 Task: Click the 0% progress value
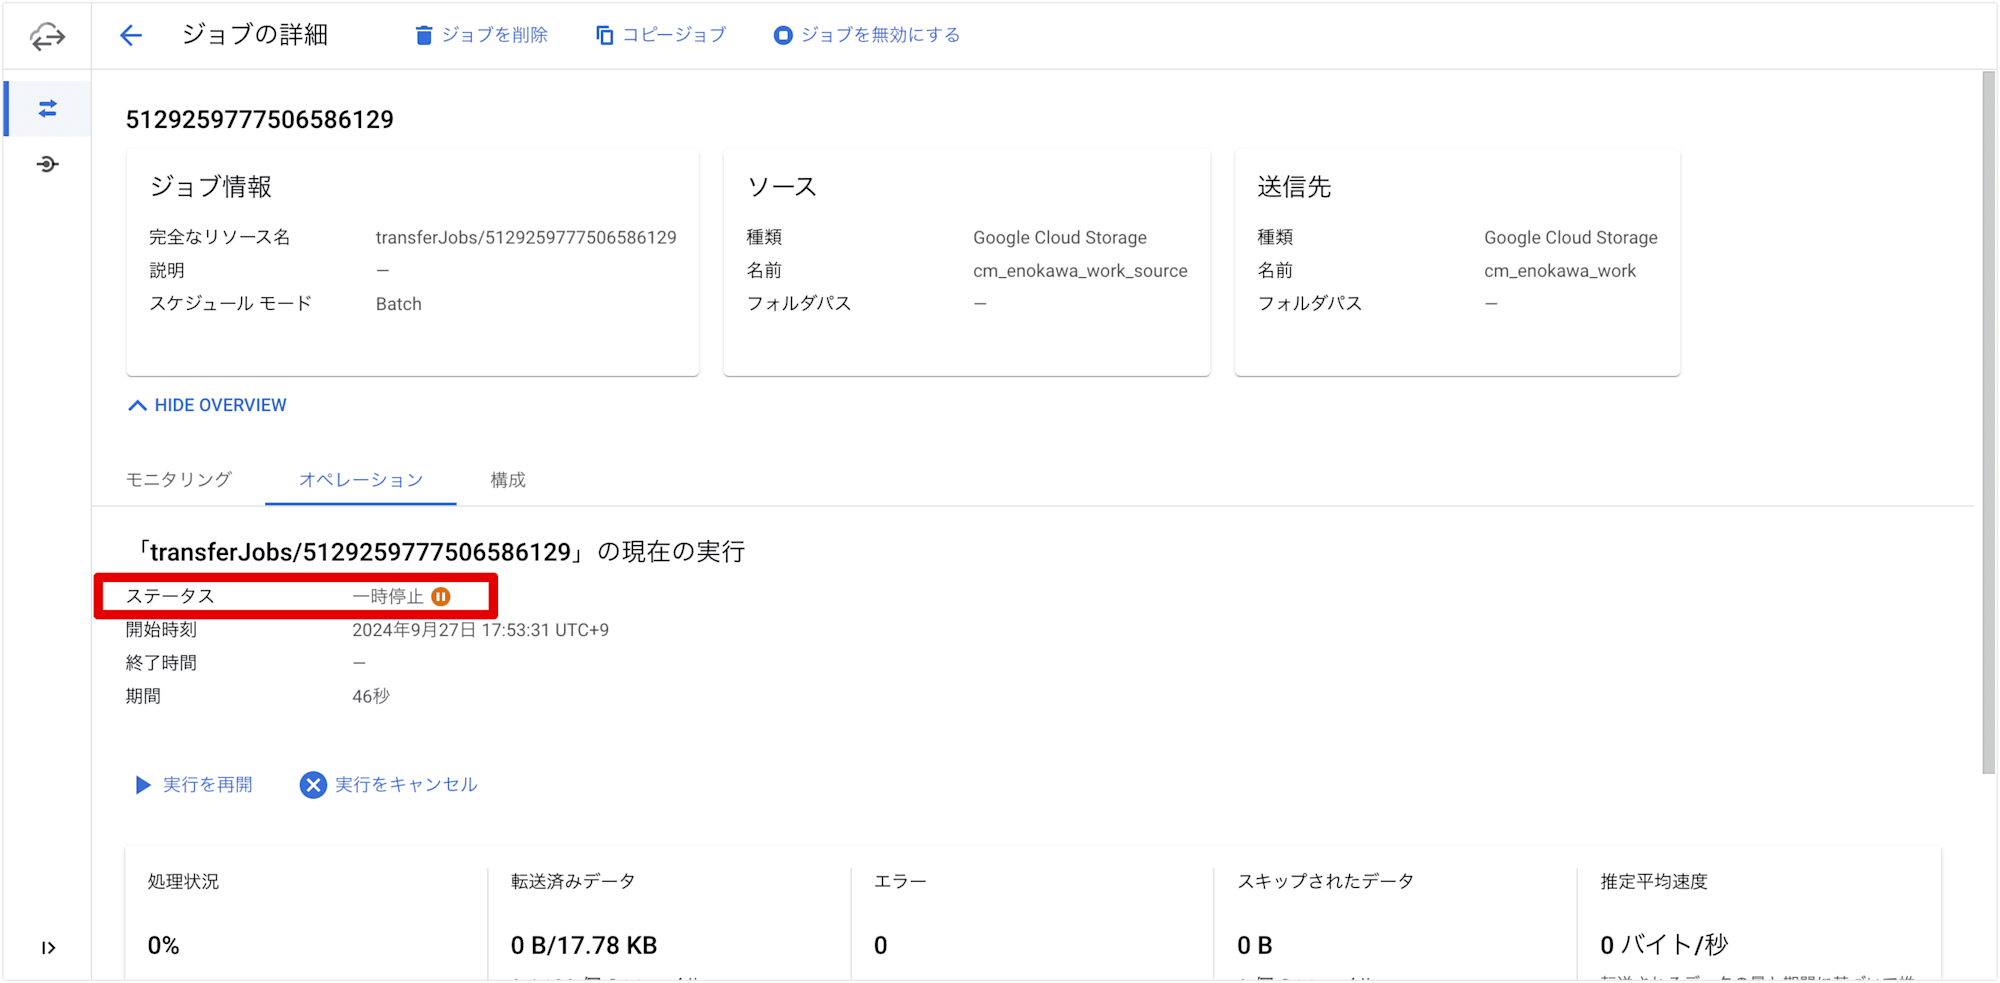coord(164,945)
